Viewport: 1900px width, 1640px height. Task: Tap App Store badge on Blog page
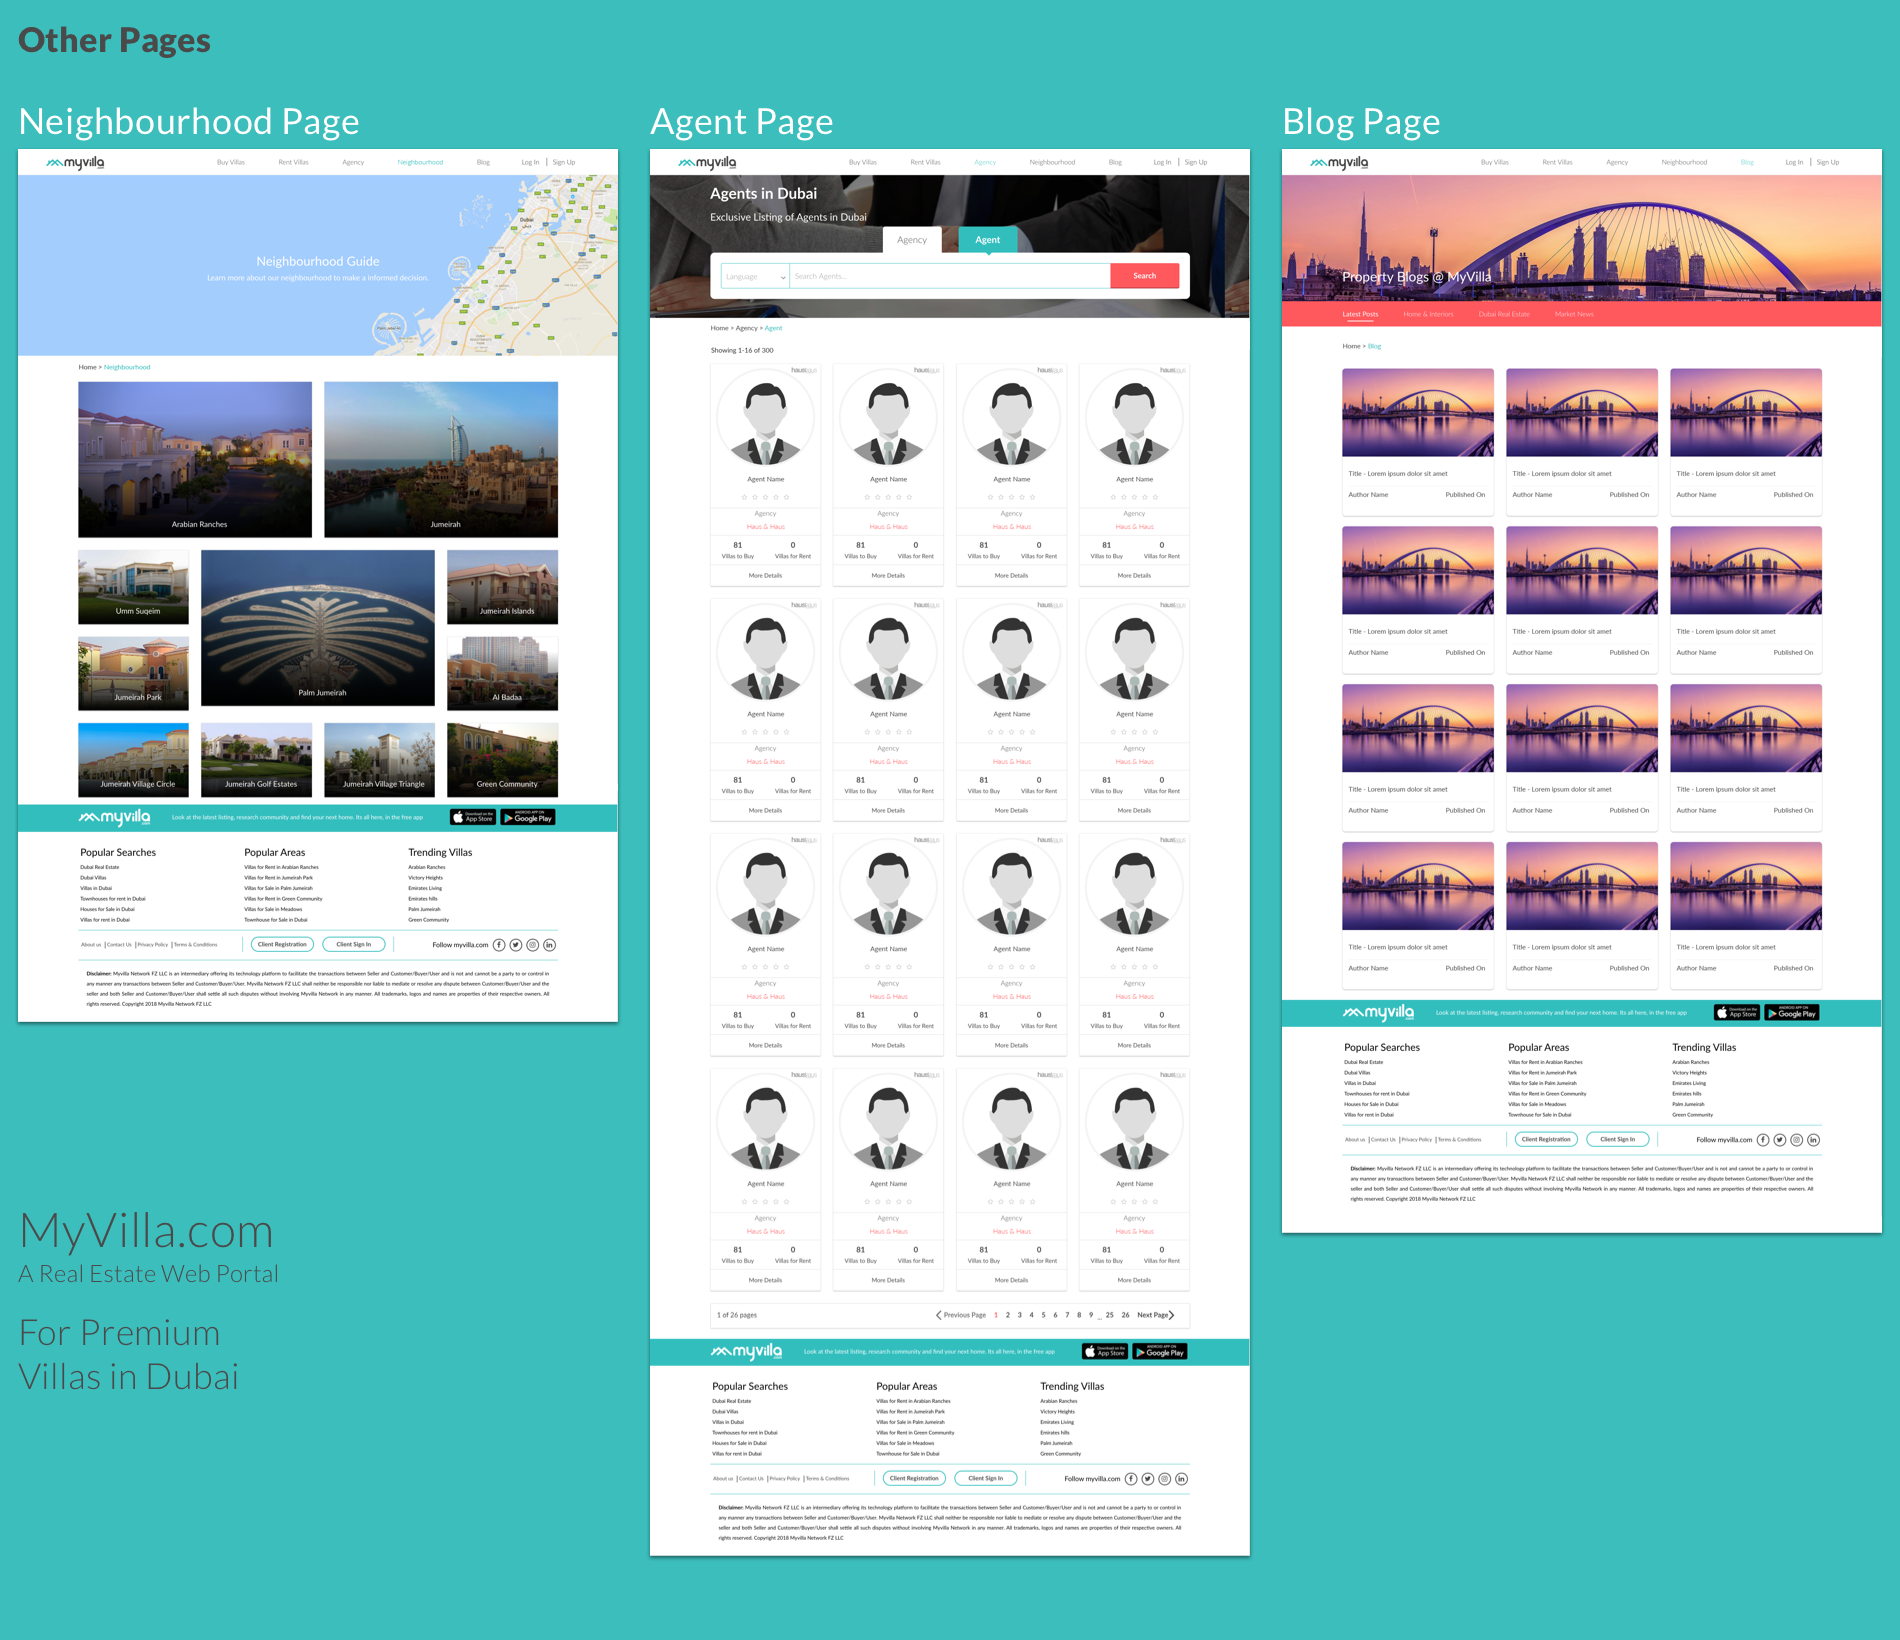pyautogui.click(x=1736, y=1013)
